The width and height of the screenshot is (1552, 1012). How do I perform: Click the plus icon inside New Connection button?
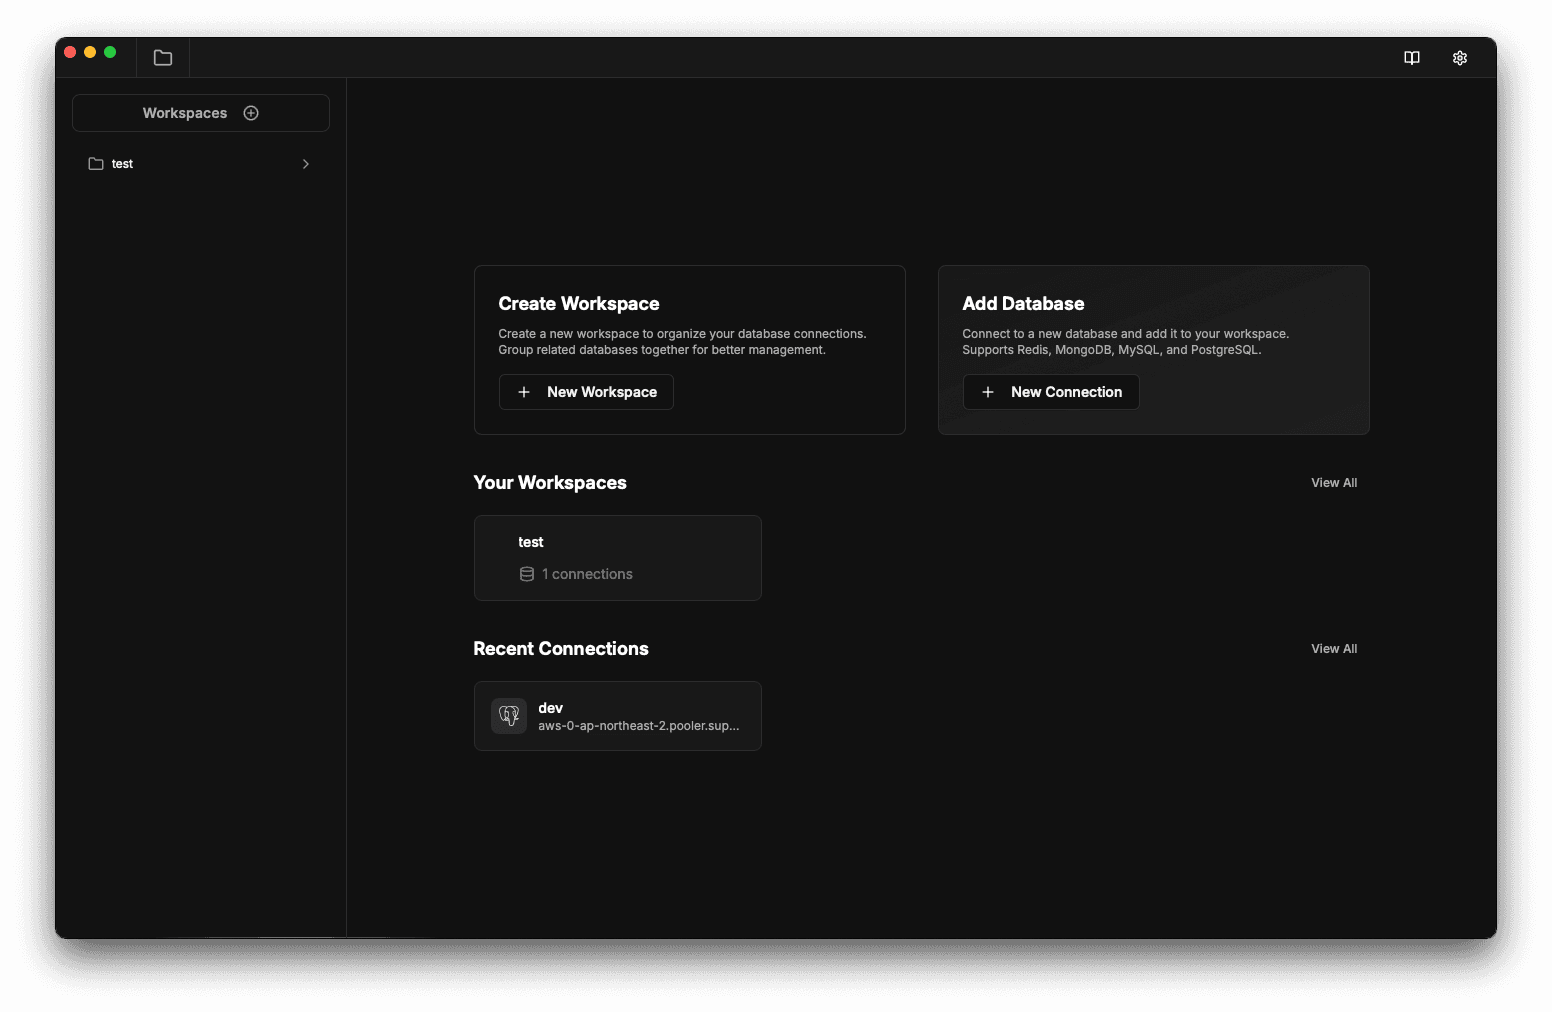pyautogui.click(x=989, y=392)
